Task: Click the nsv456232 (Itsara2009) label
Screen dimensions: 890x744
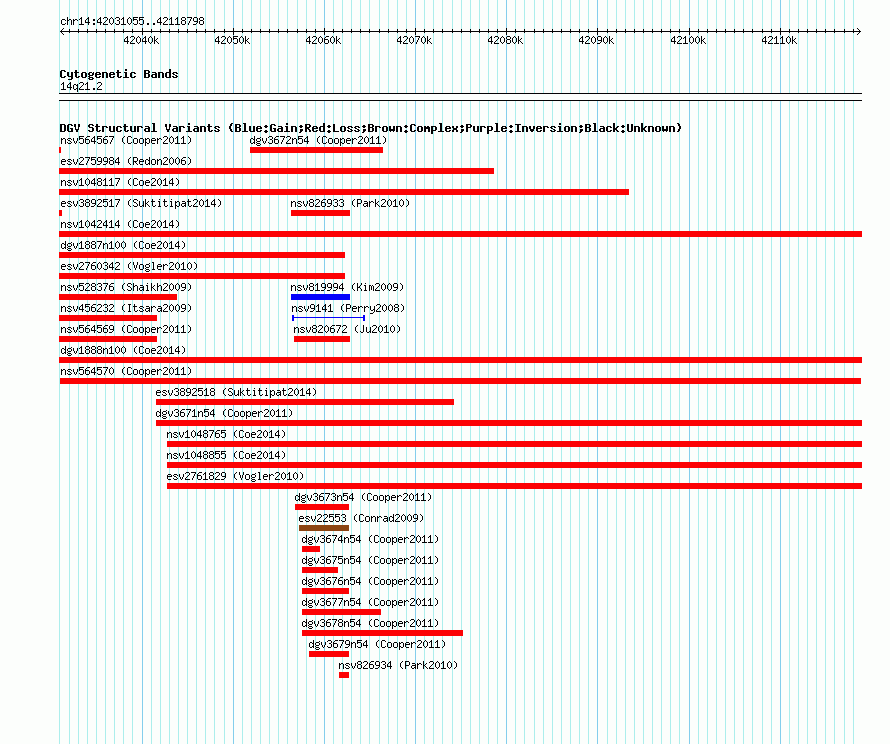Action: point(126,308)
